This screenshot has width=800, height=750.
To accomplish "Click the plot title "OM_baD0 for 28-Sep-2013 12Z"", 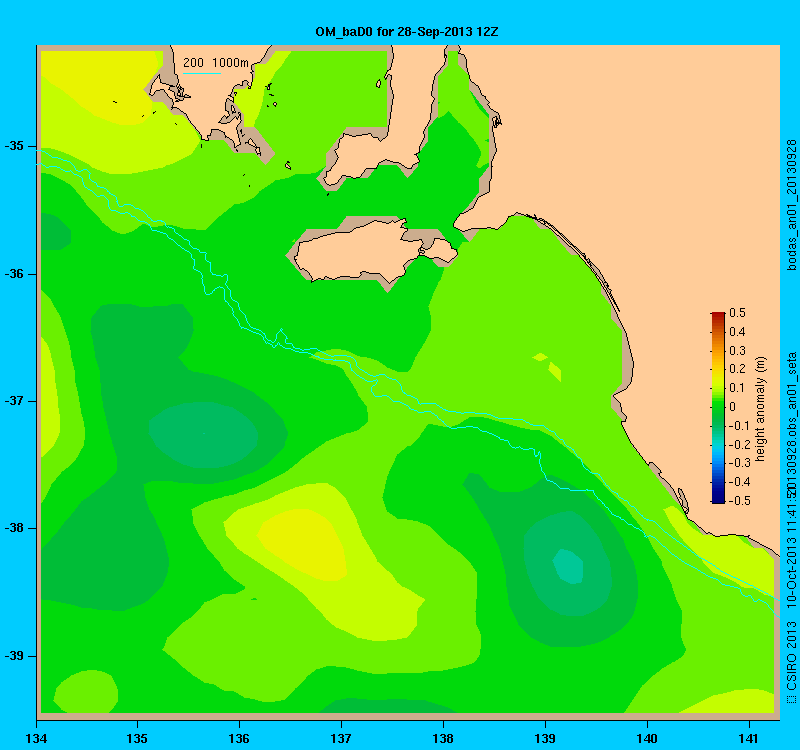I will pyautogui.click(x=407, y=32).
